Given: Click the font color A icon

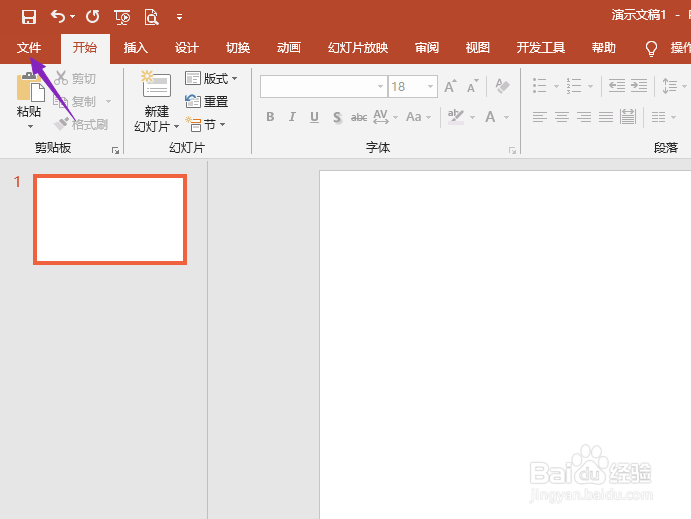Looking at the screenshot, I should 490,117.
